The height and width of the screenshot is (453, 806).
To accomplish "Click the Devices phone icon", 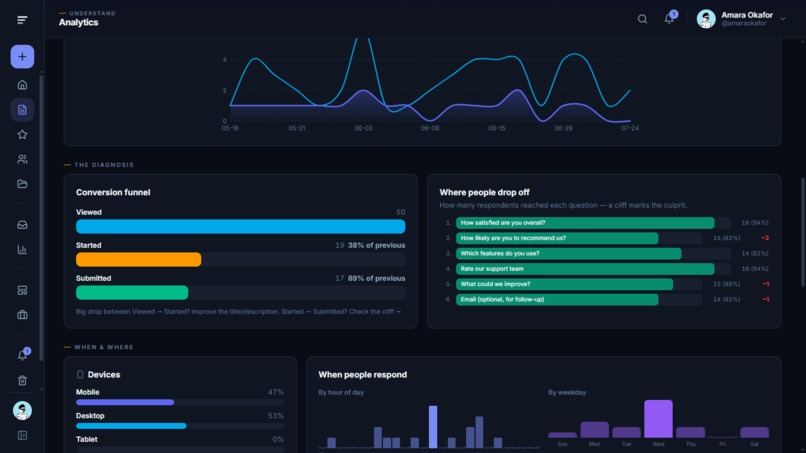I will [80, 375].
